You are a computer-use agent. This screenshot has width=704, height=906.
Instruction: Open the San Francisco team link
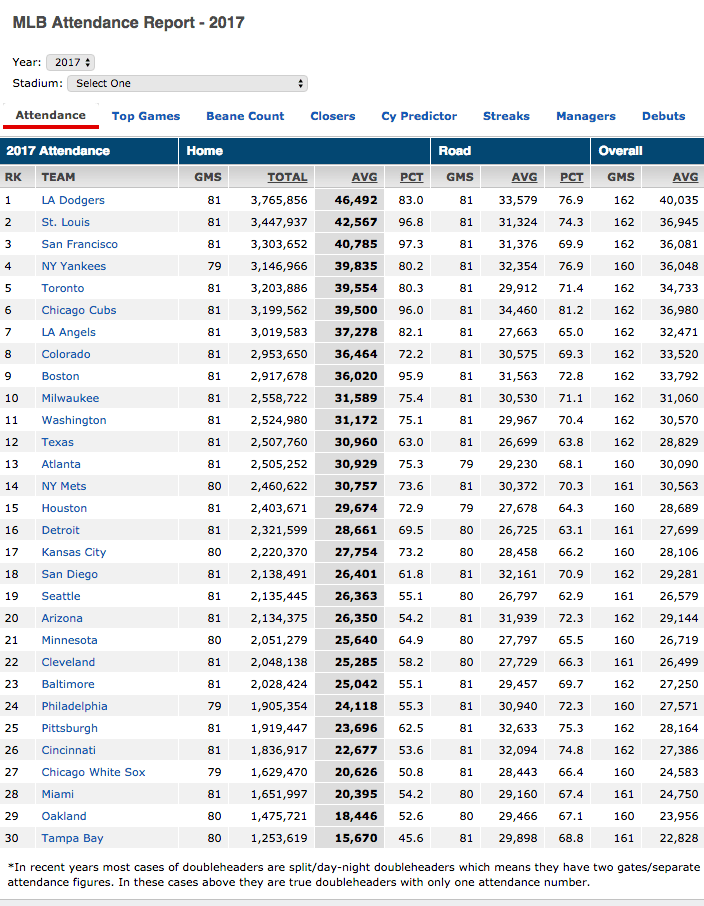point(79,244)
